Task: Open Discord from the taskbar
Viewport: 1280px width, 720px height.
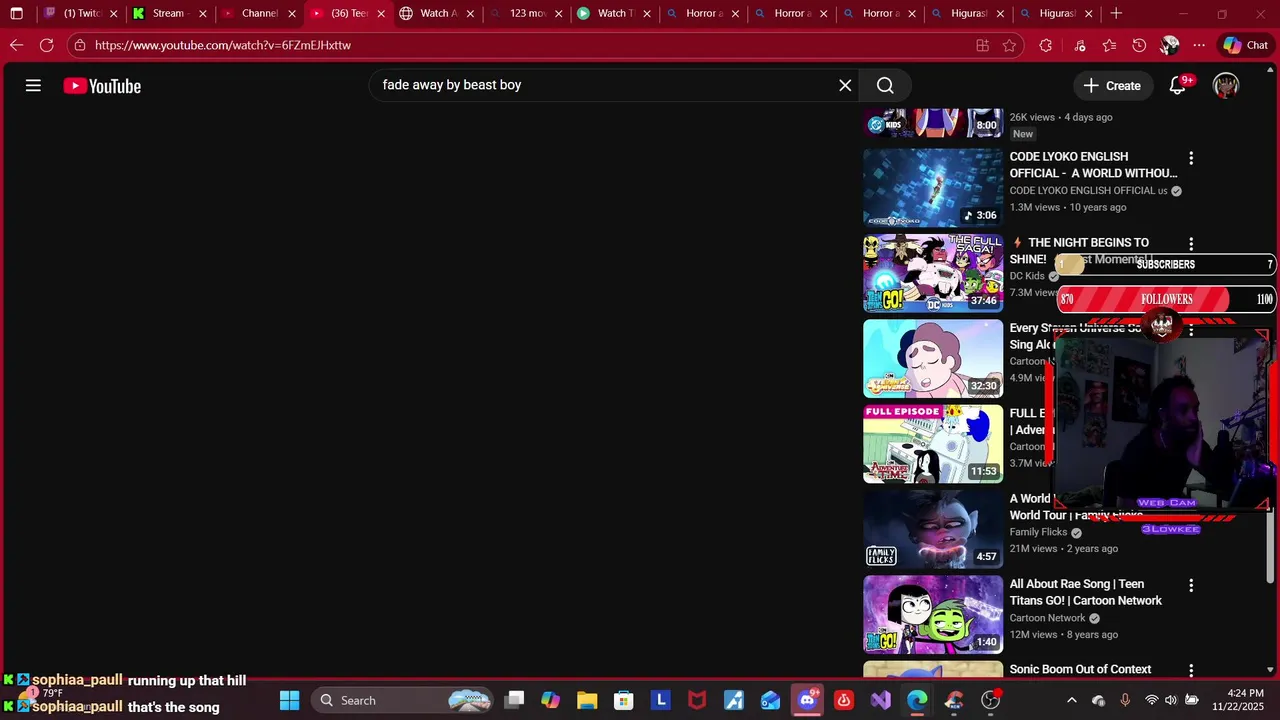Action: coord(807,700)
